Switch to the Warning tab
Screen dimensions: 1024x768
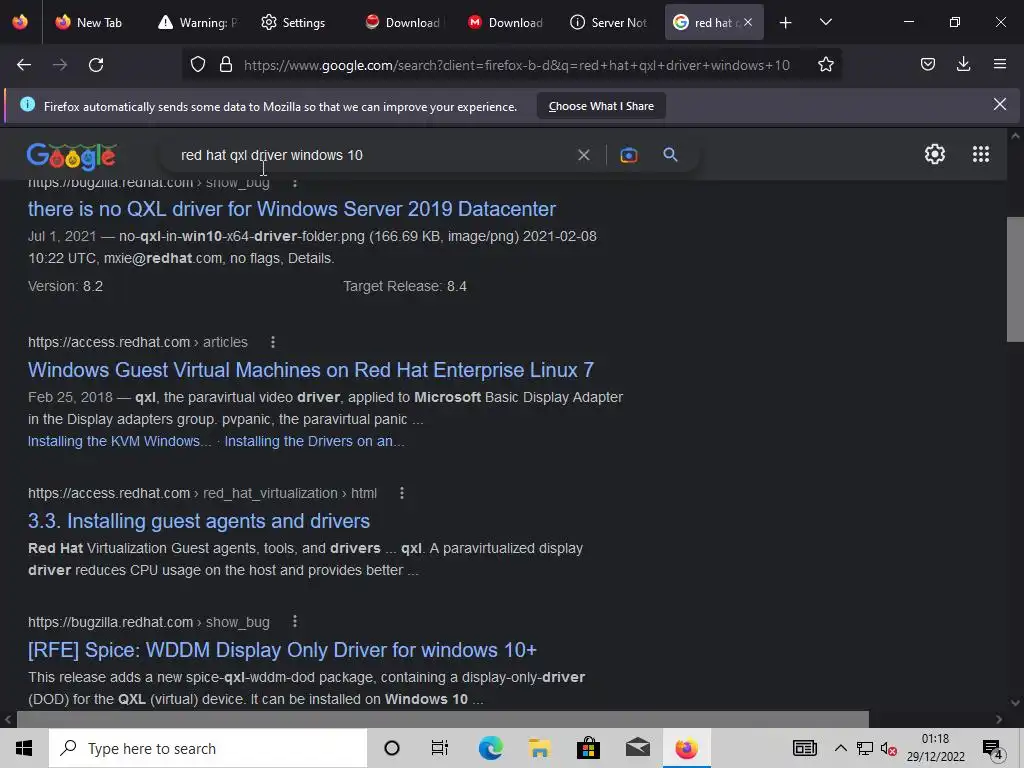tap(197, 23)
